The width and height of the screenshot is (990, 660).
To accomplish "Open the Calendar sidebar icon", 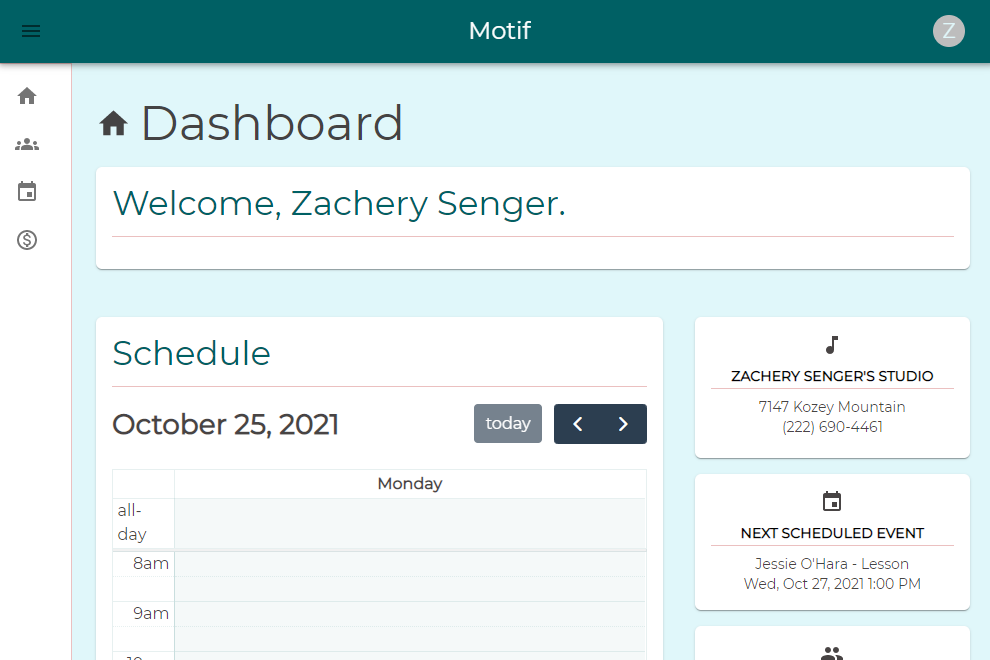I will pos(27,192).
